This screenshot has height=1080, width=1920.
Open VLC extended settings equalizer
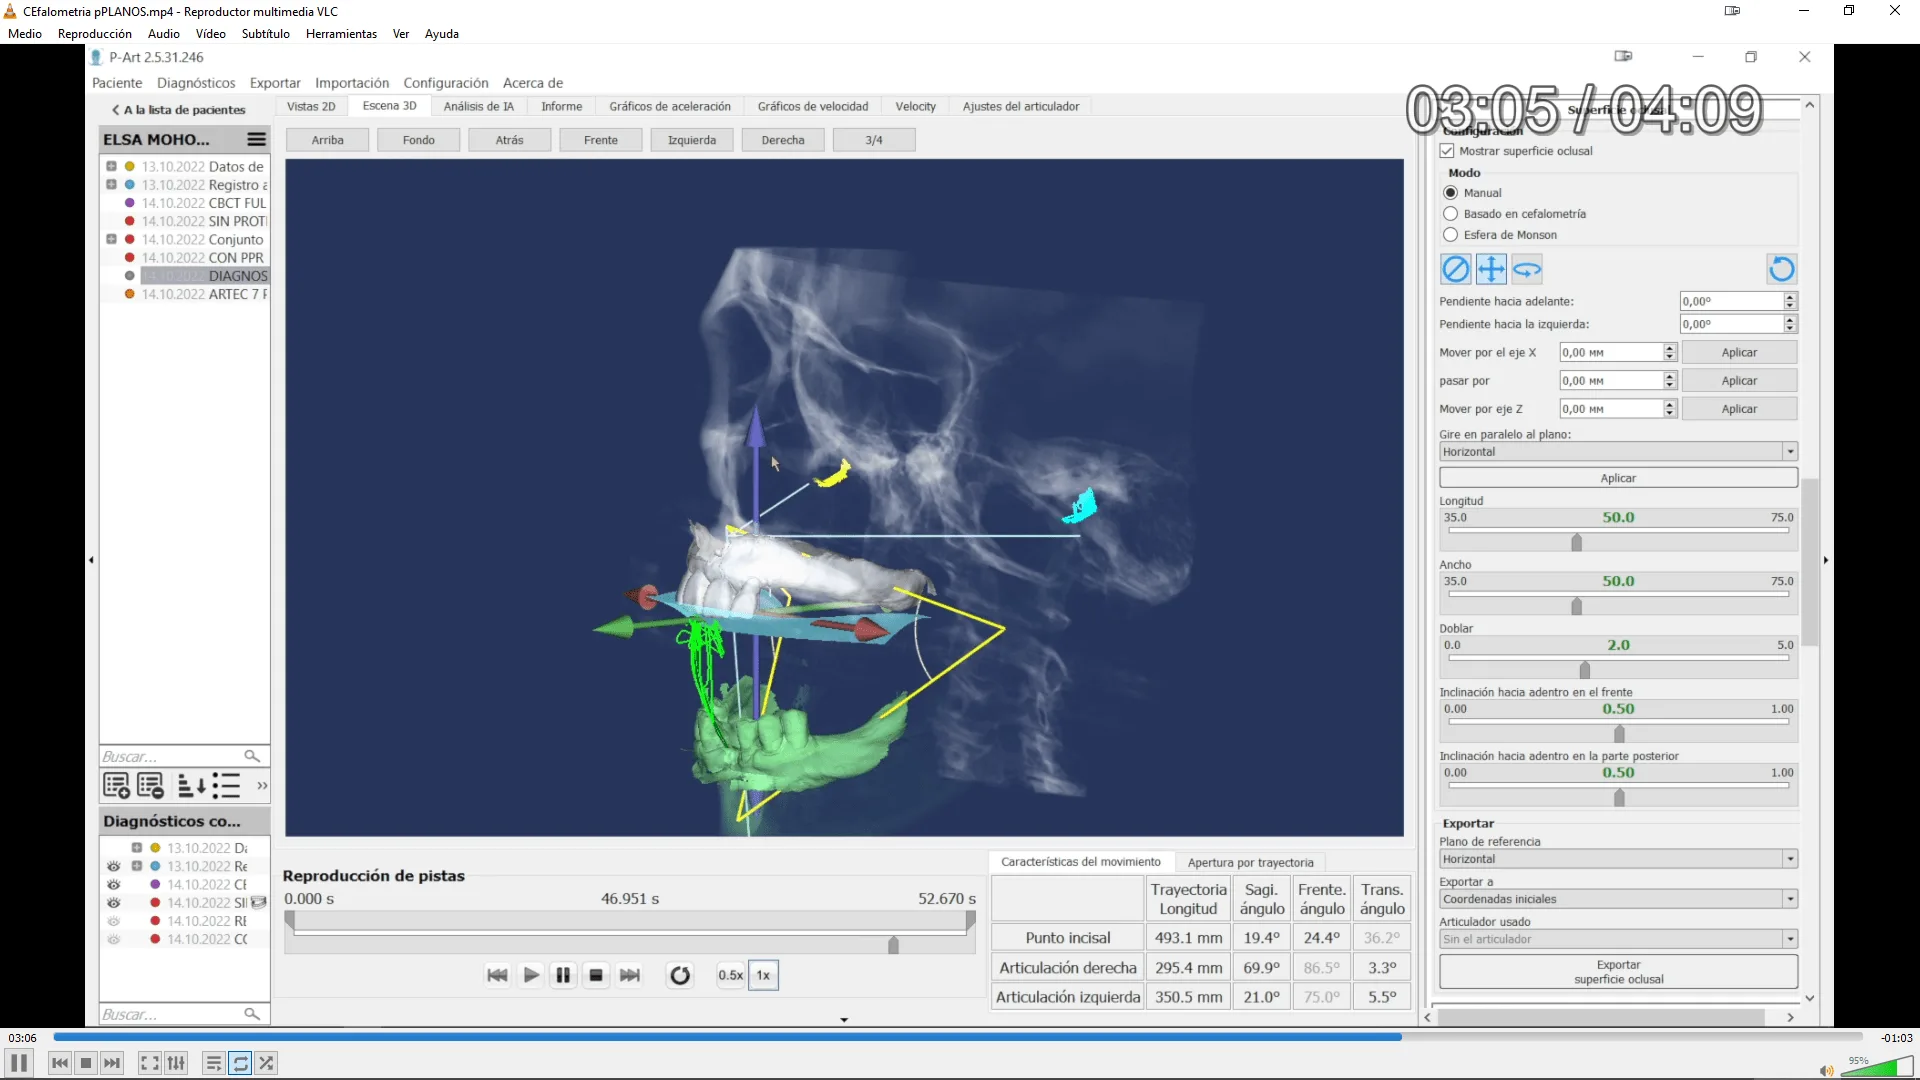click(176, 1063)
